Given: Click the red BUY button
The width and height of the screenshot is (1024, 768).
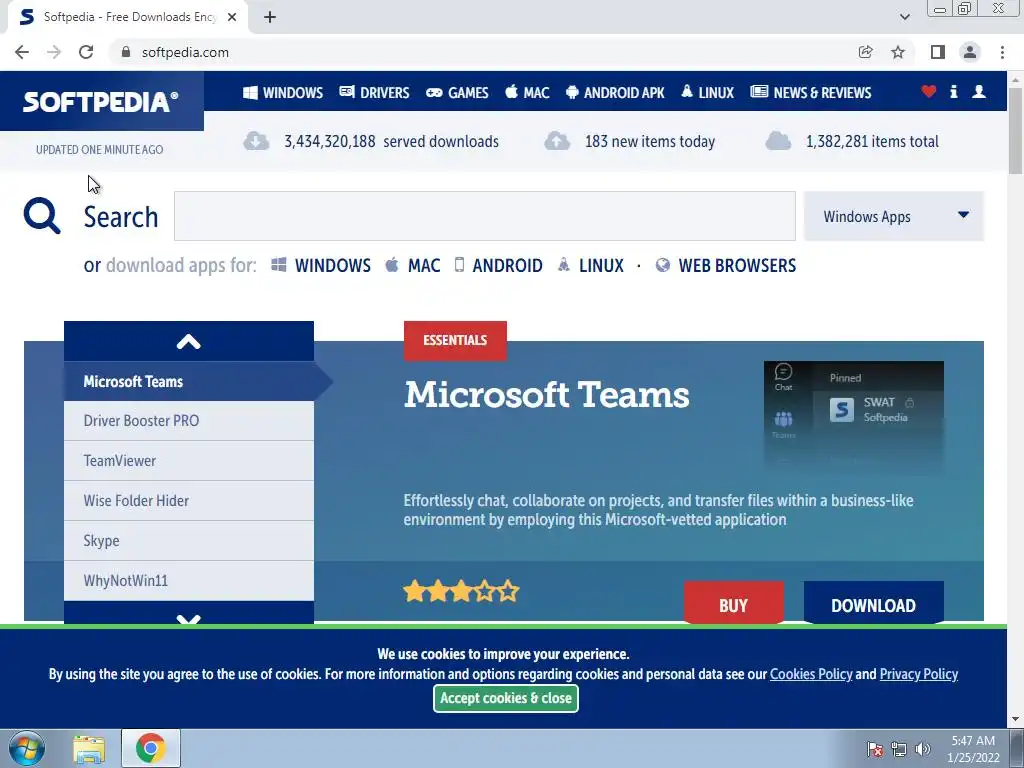Looking at the screenshot, I should click(733, 603).
